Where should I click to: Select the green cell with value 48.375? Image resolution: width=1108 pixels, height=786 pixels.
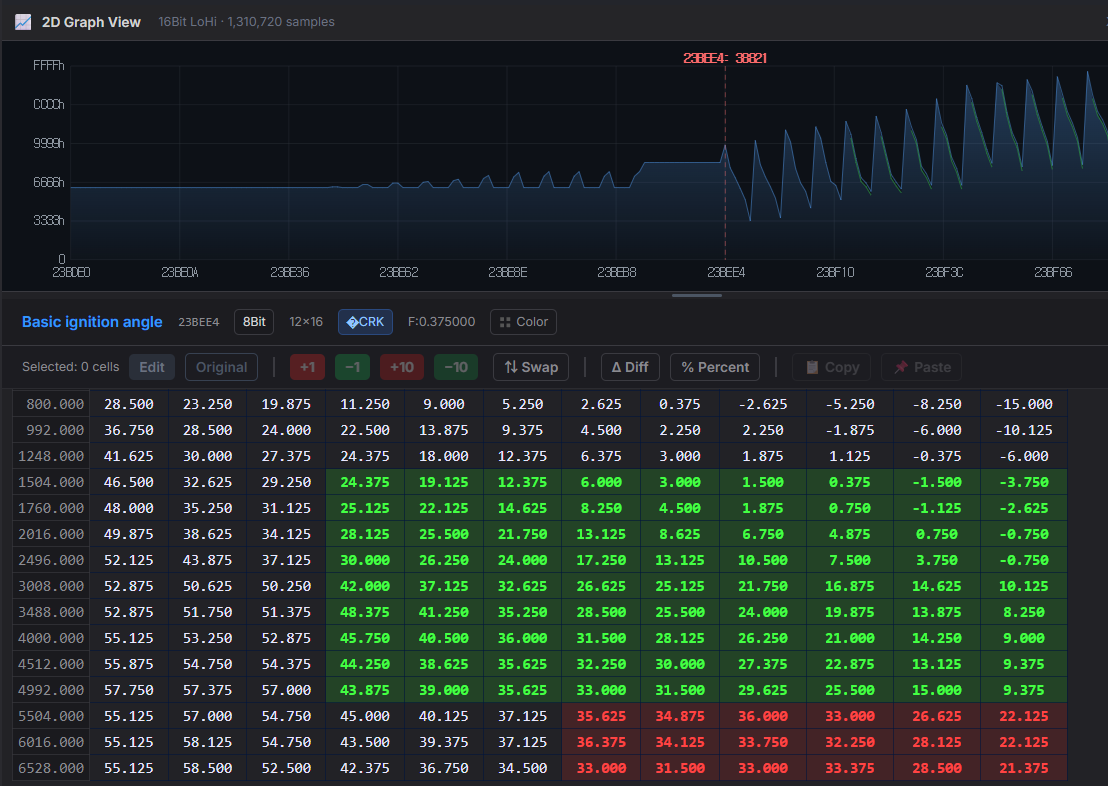[365, 612]
